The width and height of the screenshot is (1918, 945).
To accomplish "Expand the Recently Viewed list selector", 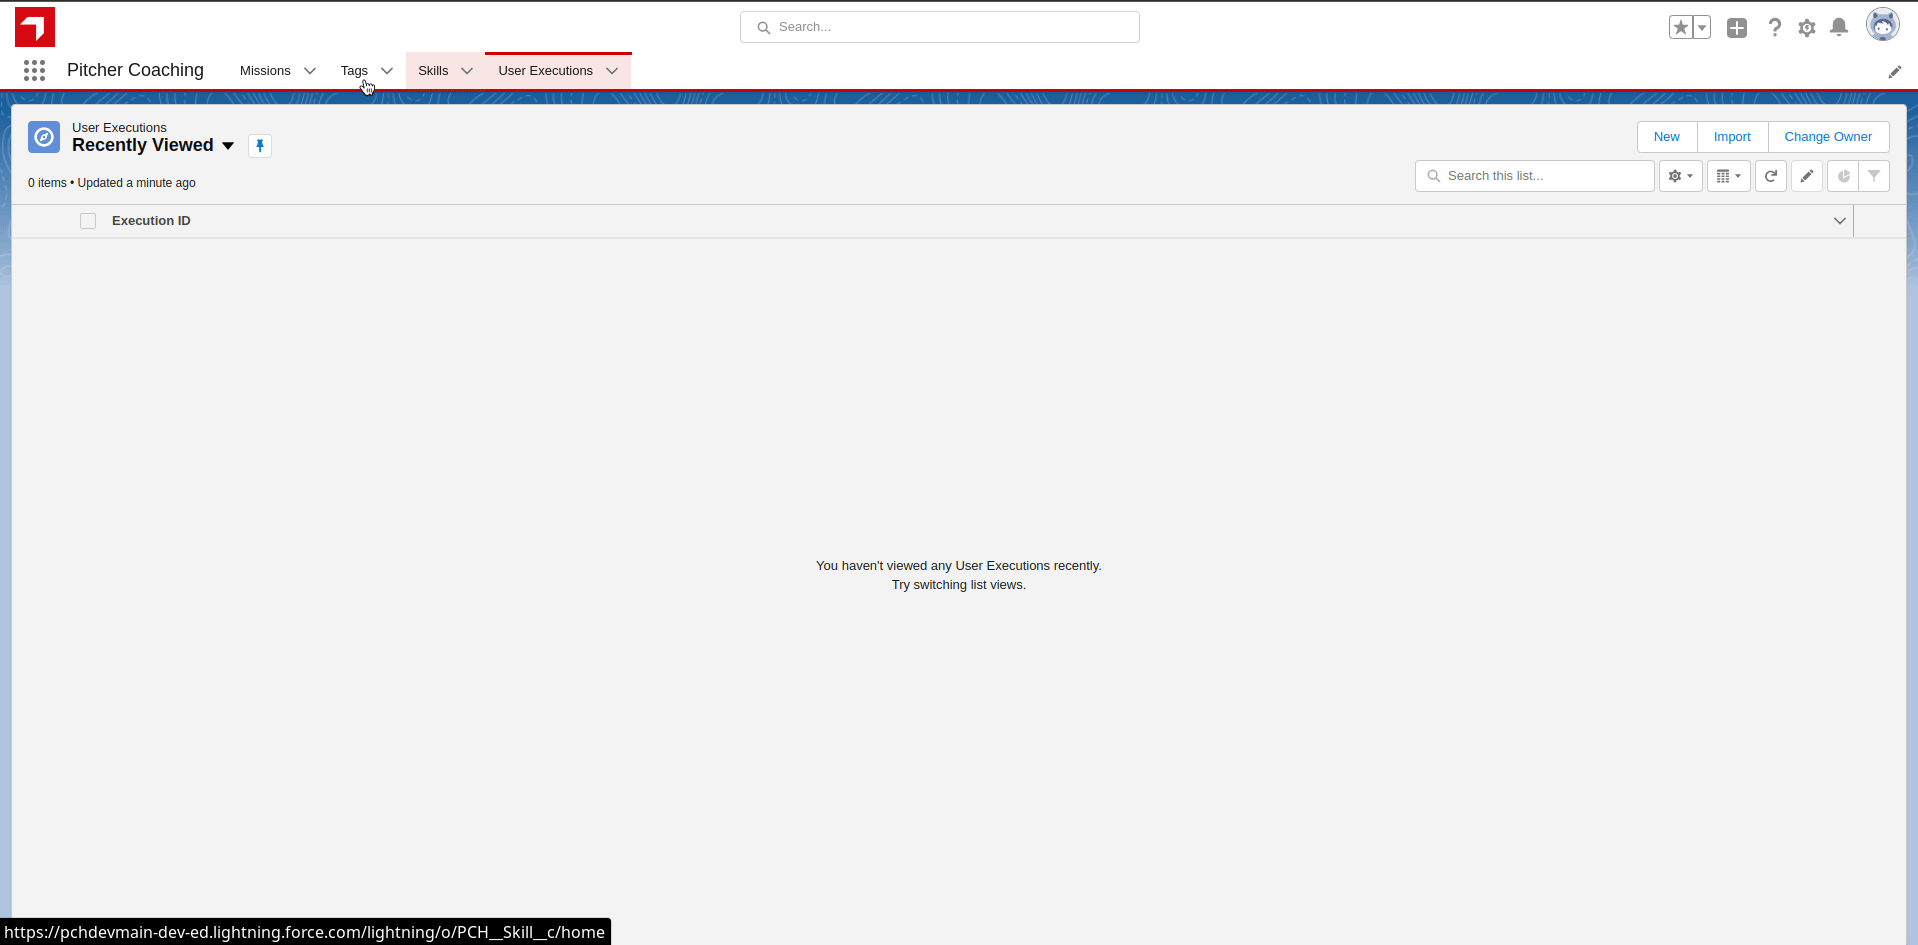I will tap(228, 146).
